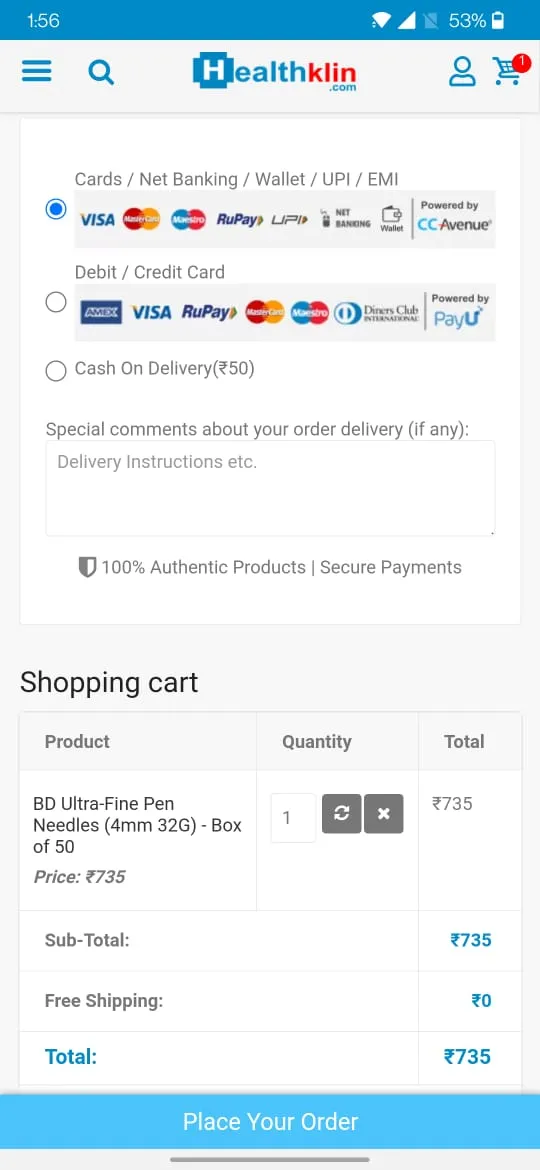Click the delivery instructions text area
The height and width of the screenshot is (1170, 540).
270,488
